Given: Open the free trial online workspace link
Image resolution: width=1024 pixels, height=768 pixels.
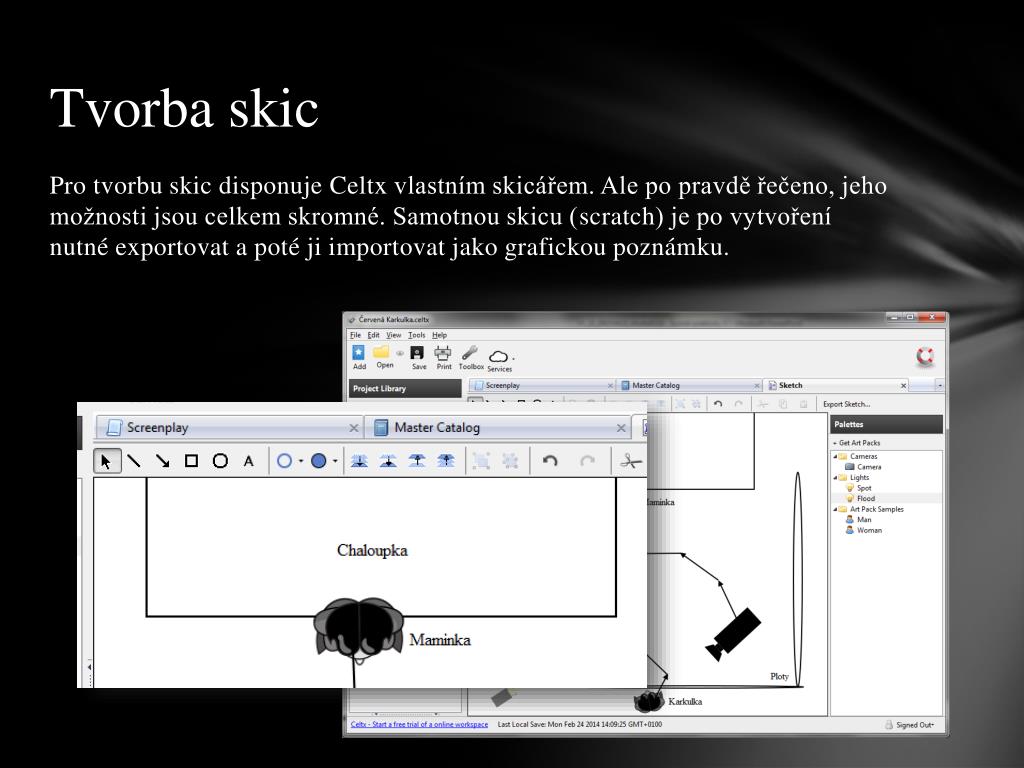Looking at the screenshot, I should tap(419, 724).
